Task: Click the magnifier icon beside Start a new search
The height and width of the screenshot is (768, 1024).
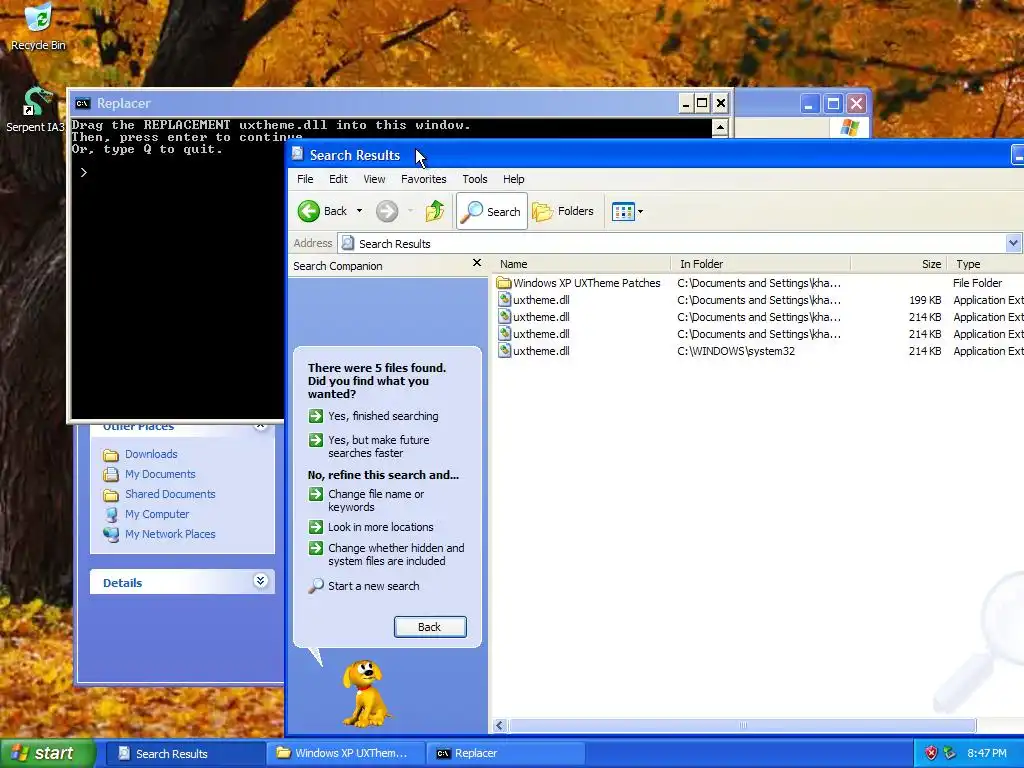Action: 316,586
